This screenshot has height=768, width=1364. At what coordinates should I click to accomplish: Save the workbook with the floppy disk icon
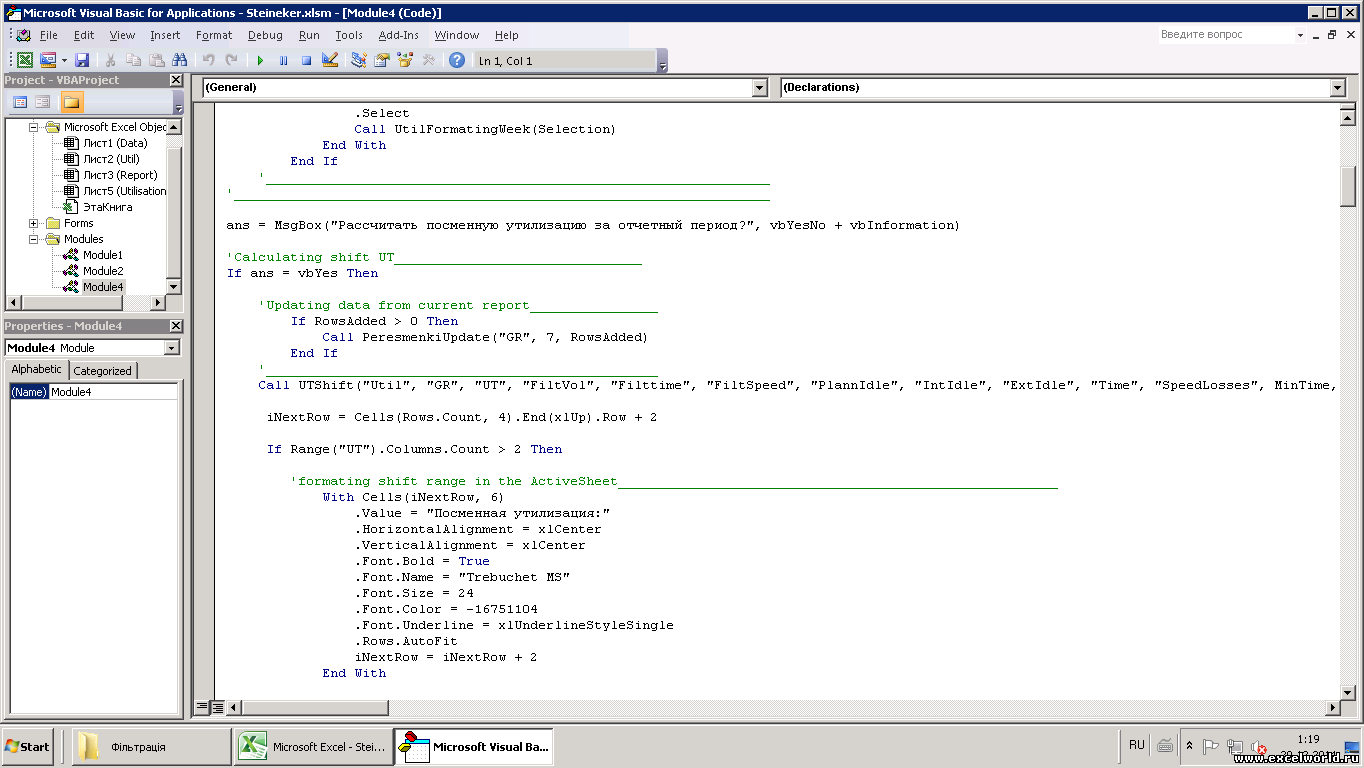tap(82, 61)
